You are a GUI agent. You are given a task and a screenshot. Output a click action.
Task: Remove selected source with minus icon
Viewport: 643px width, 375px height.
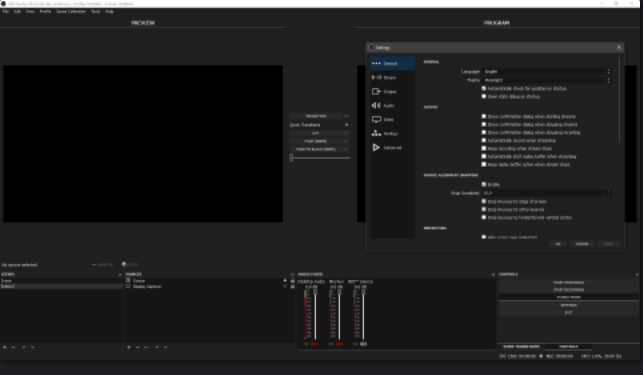[x=138, y=347]
